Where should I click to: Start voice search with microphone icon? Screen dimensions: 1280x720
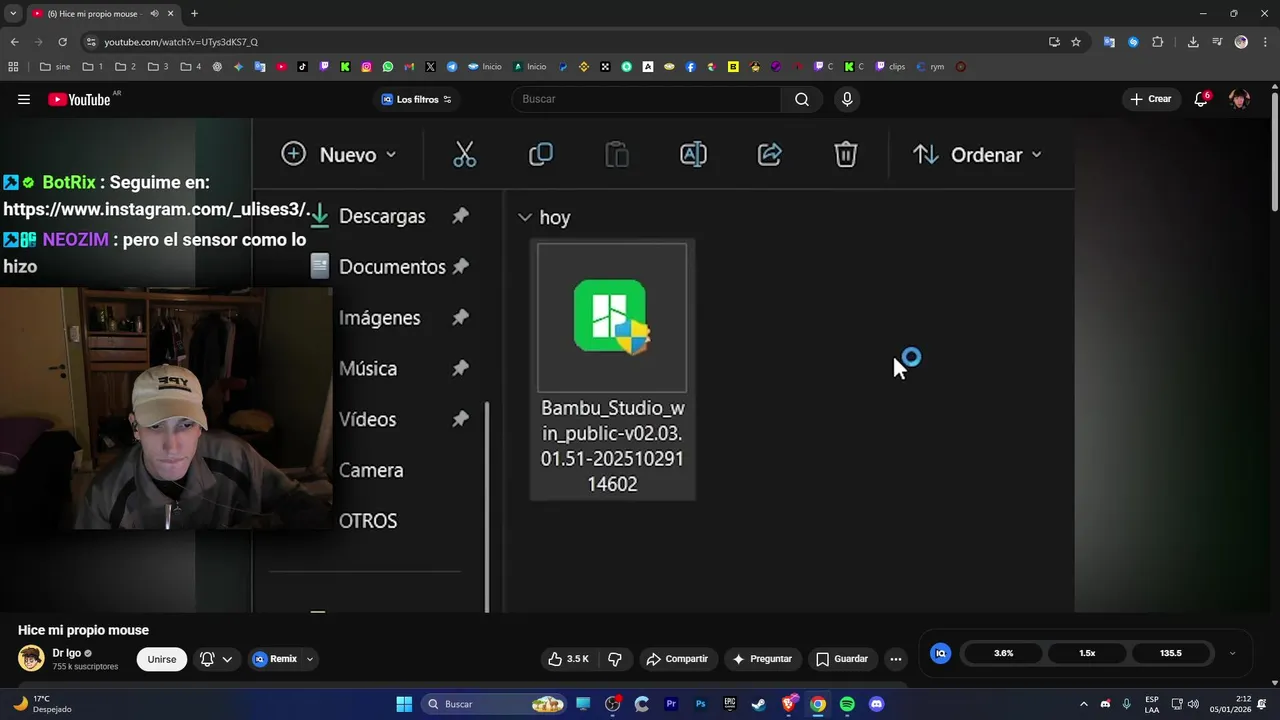[x=847, y=99]
